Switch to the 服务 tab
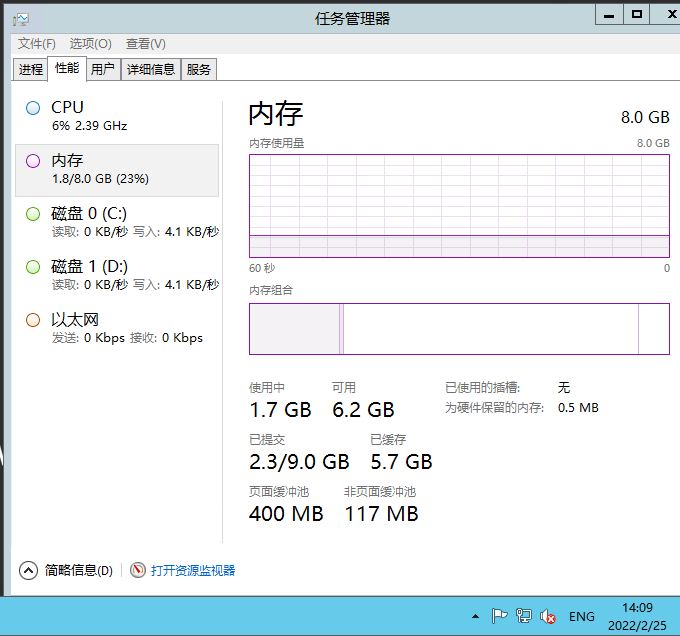The image size is (680, 636). pyautogui.click(x=199, y=69)
